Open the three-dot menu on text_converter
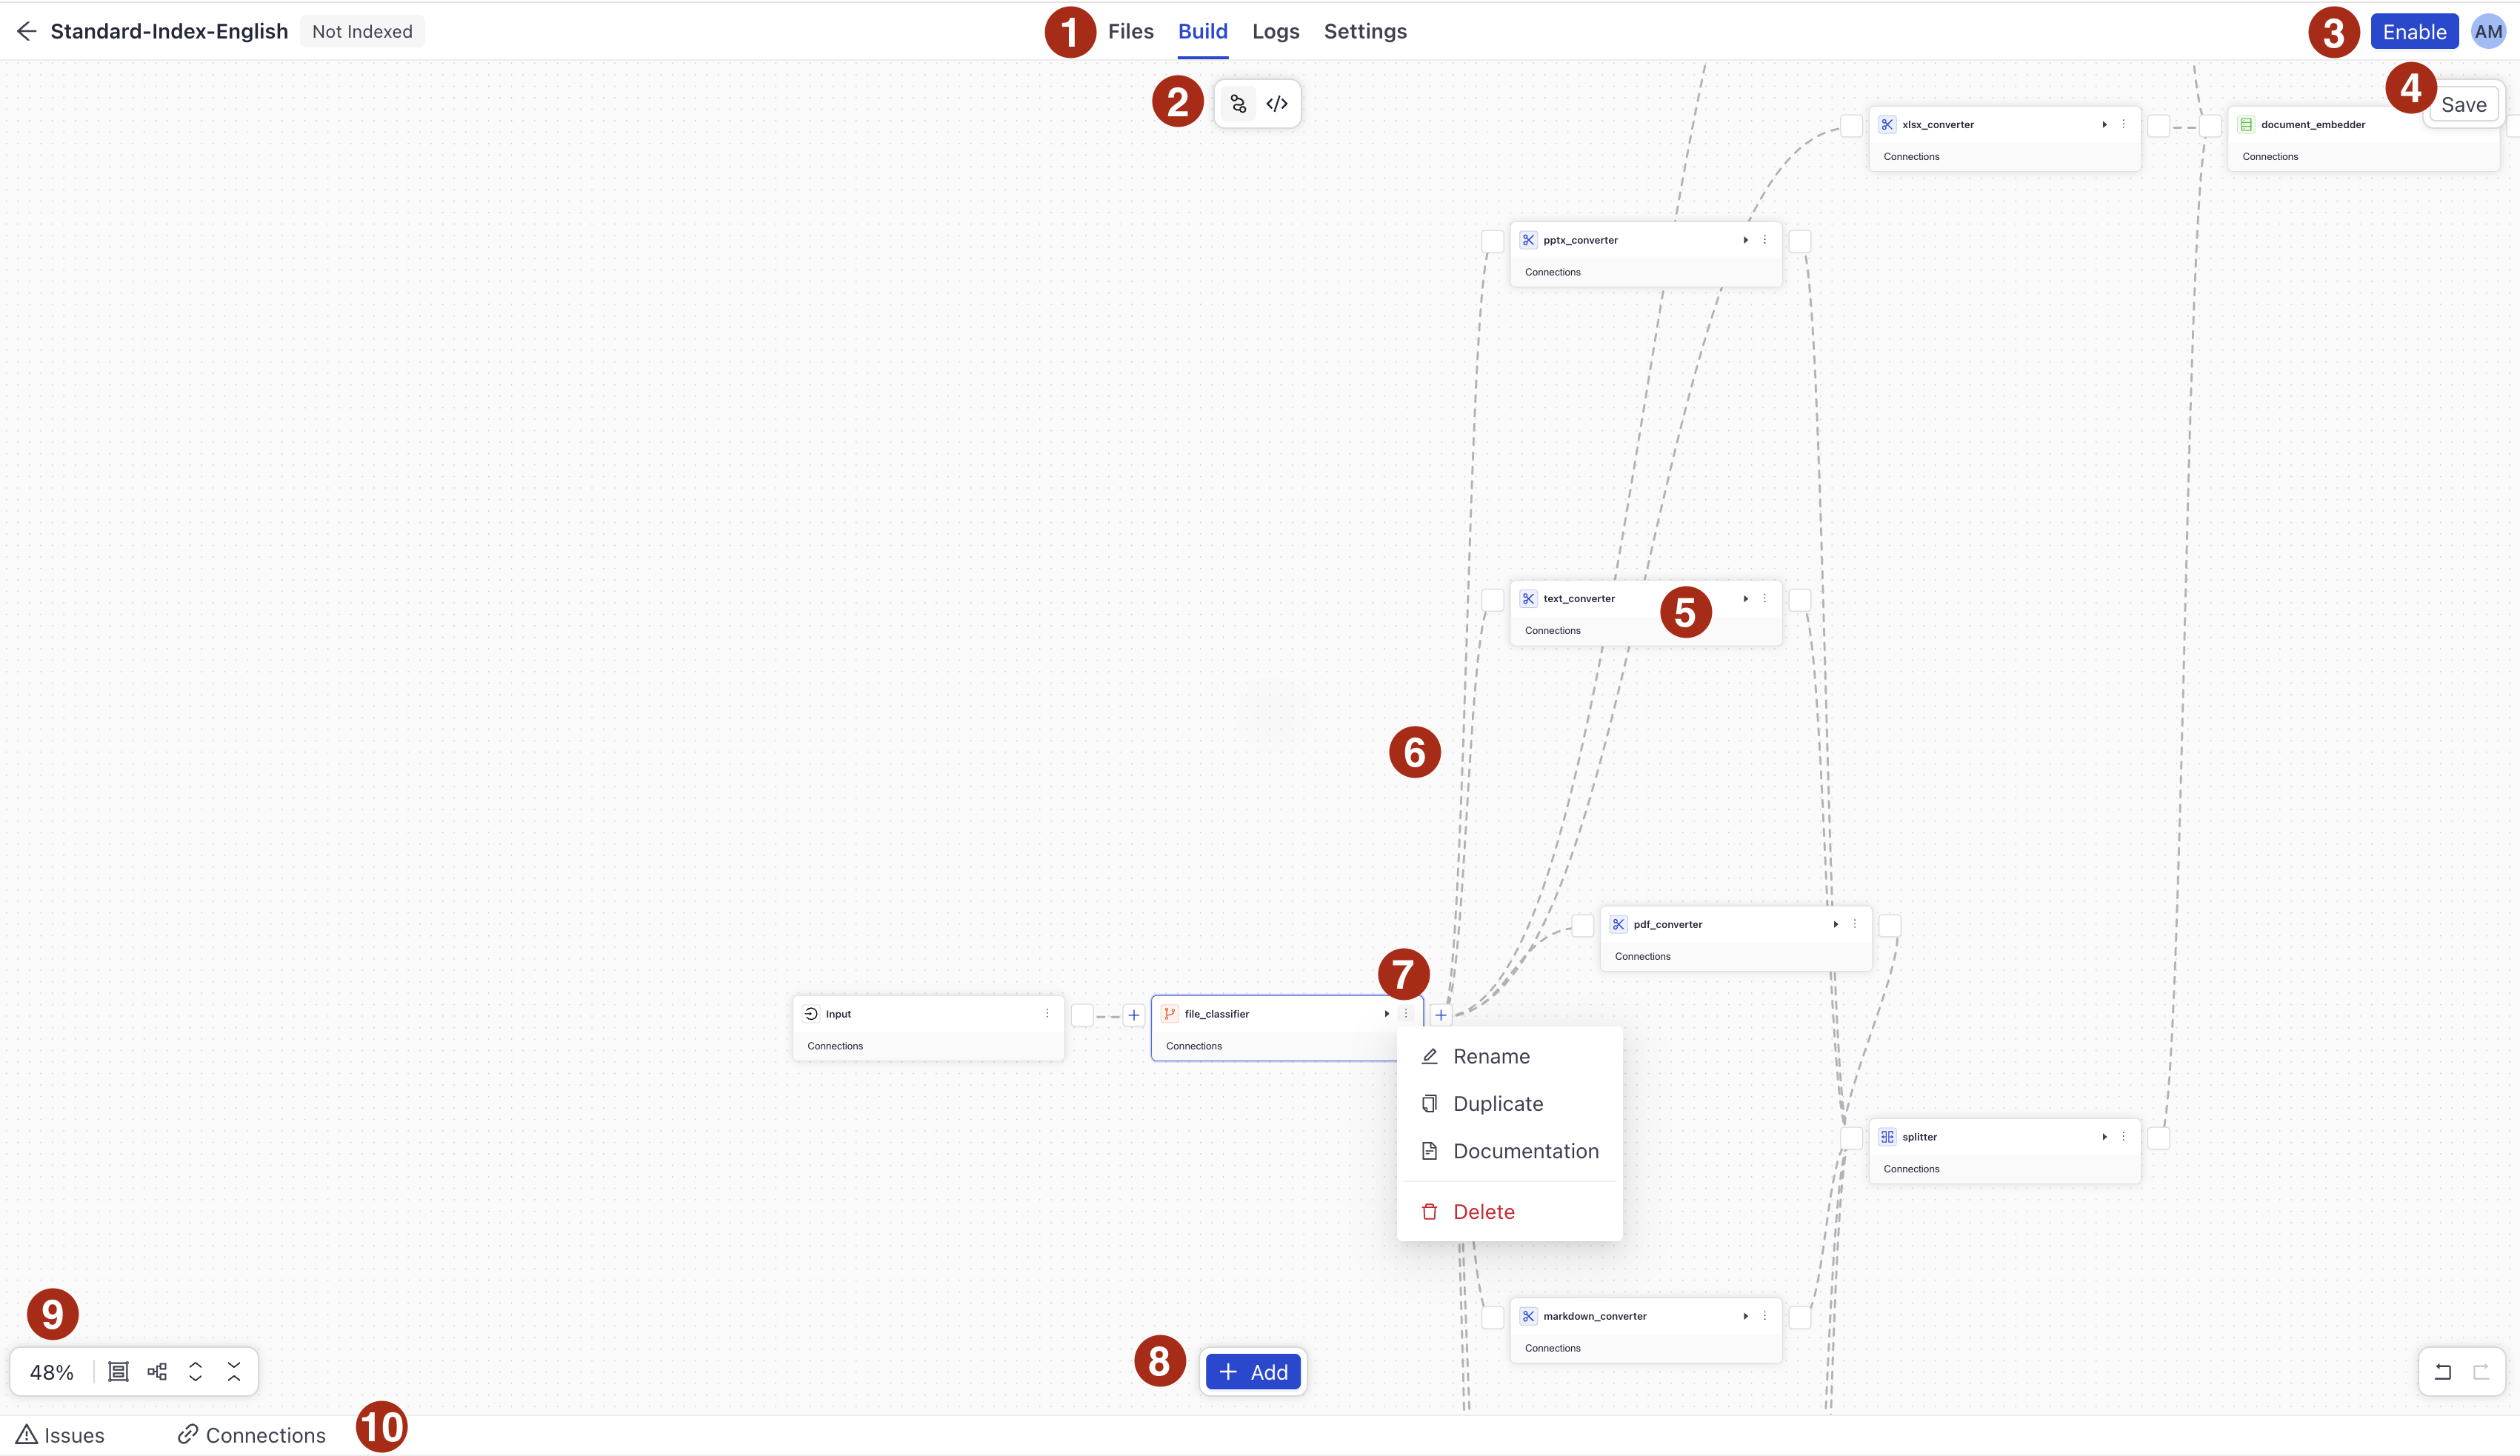 point(1765,598)
